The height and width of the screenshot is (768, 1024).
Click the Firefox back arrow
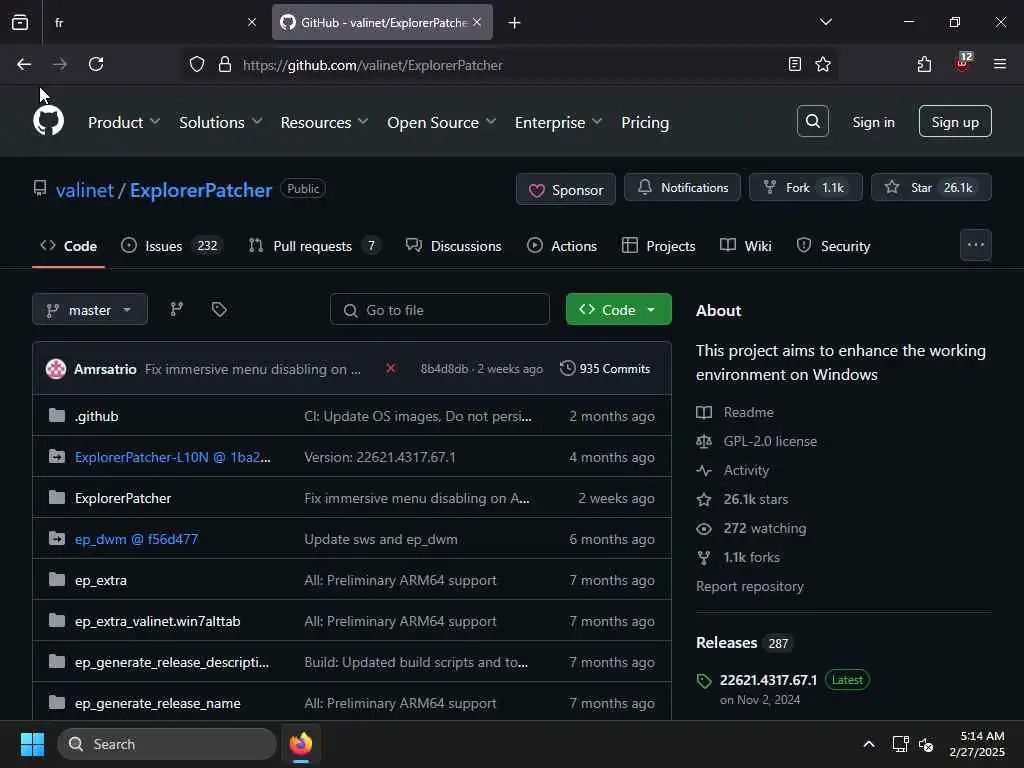coord(24,64)
